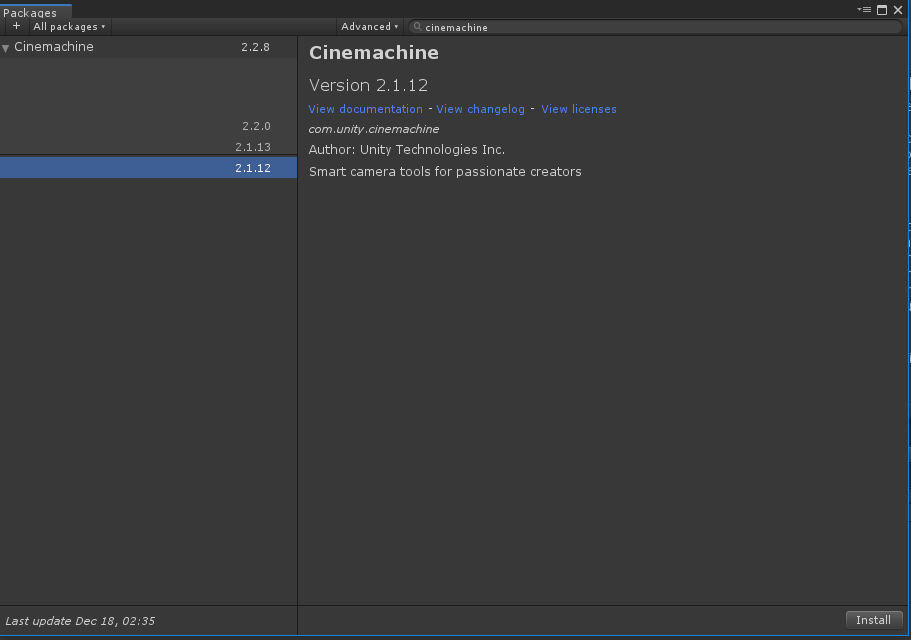Close the Packages window
This screenshot has height=640, width=911.
(897, 10)
